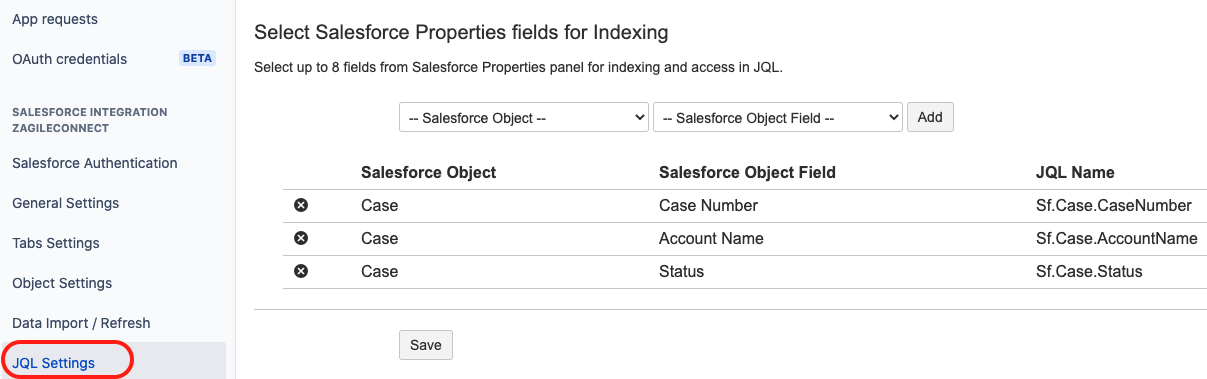Remove the Case Number field row
The width and height of the screenshot is (1207, 379).
(300, 205)
